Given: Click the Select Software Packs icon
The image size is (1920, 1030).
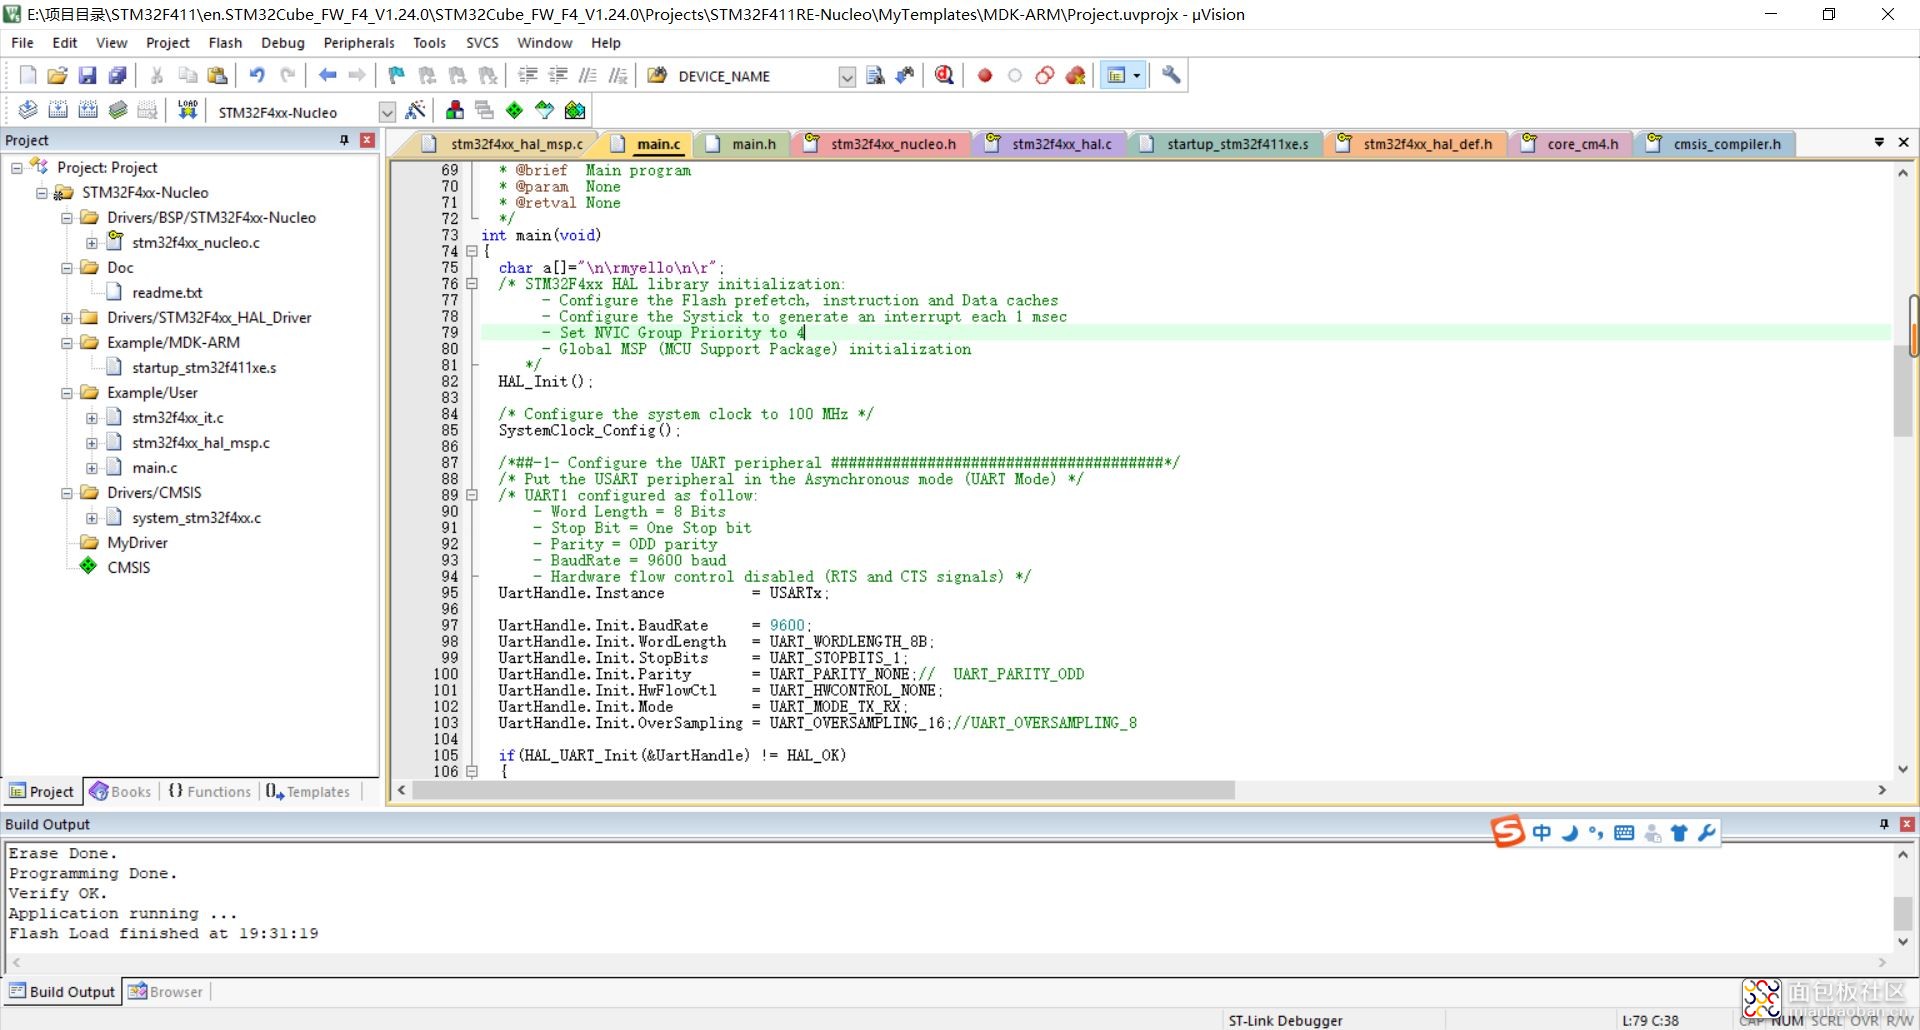Looking at the screenshot, I should tap(544, 110).
